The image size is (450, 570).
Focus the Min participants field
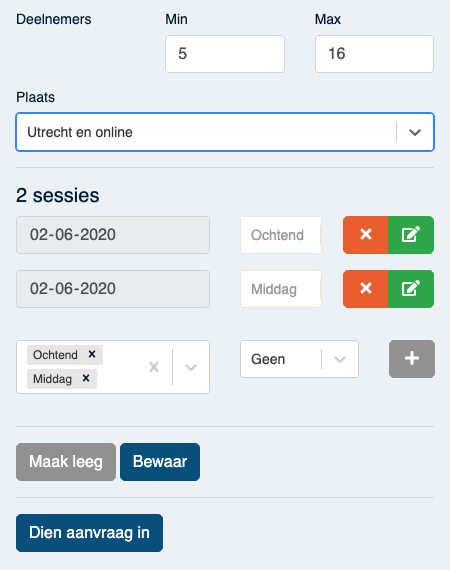pos(225,54)
